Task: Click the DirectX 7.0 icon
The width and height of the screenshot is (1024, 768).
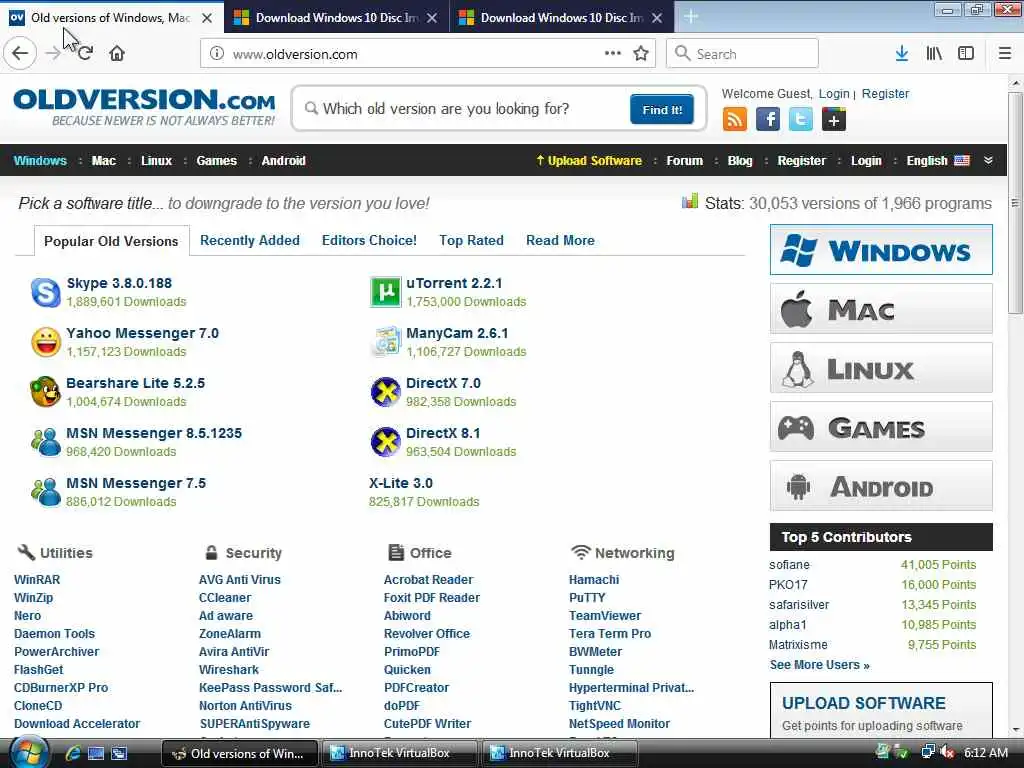Action: click(x=385, y=392)
